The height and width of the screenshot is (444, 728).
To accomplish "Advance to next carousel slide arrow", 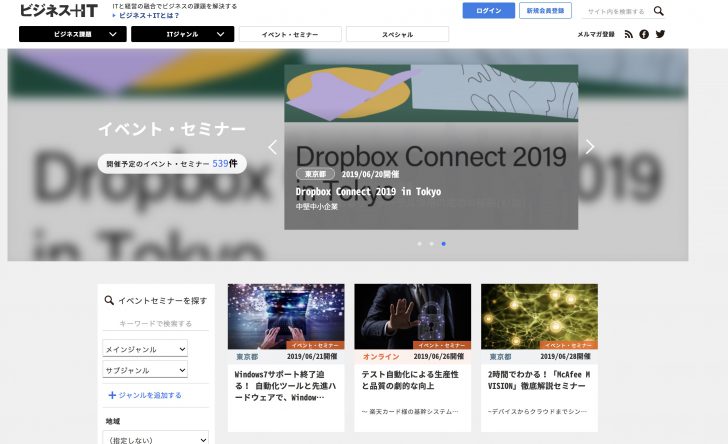I will (590, 147).
